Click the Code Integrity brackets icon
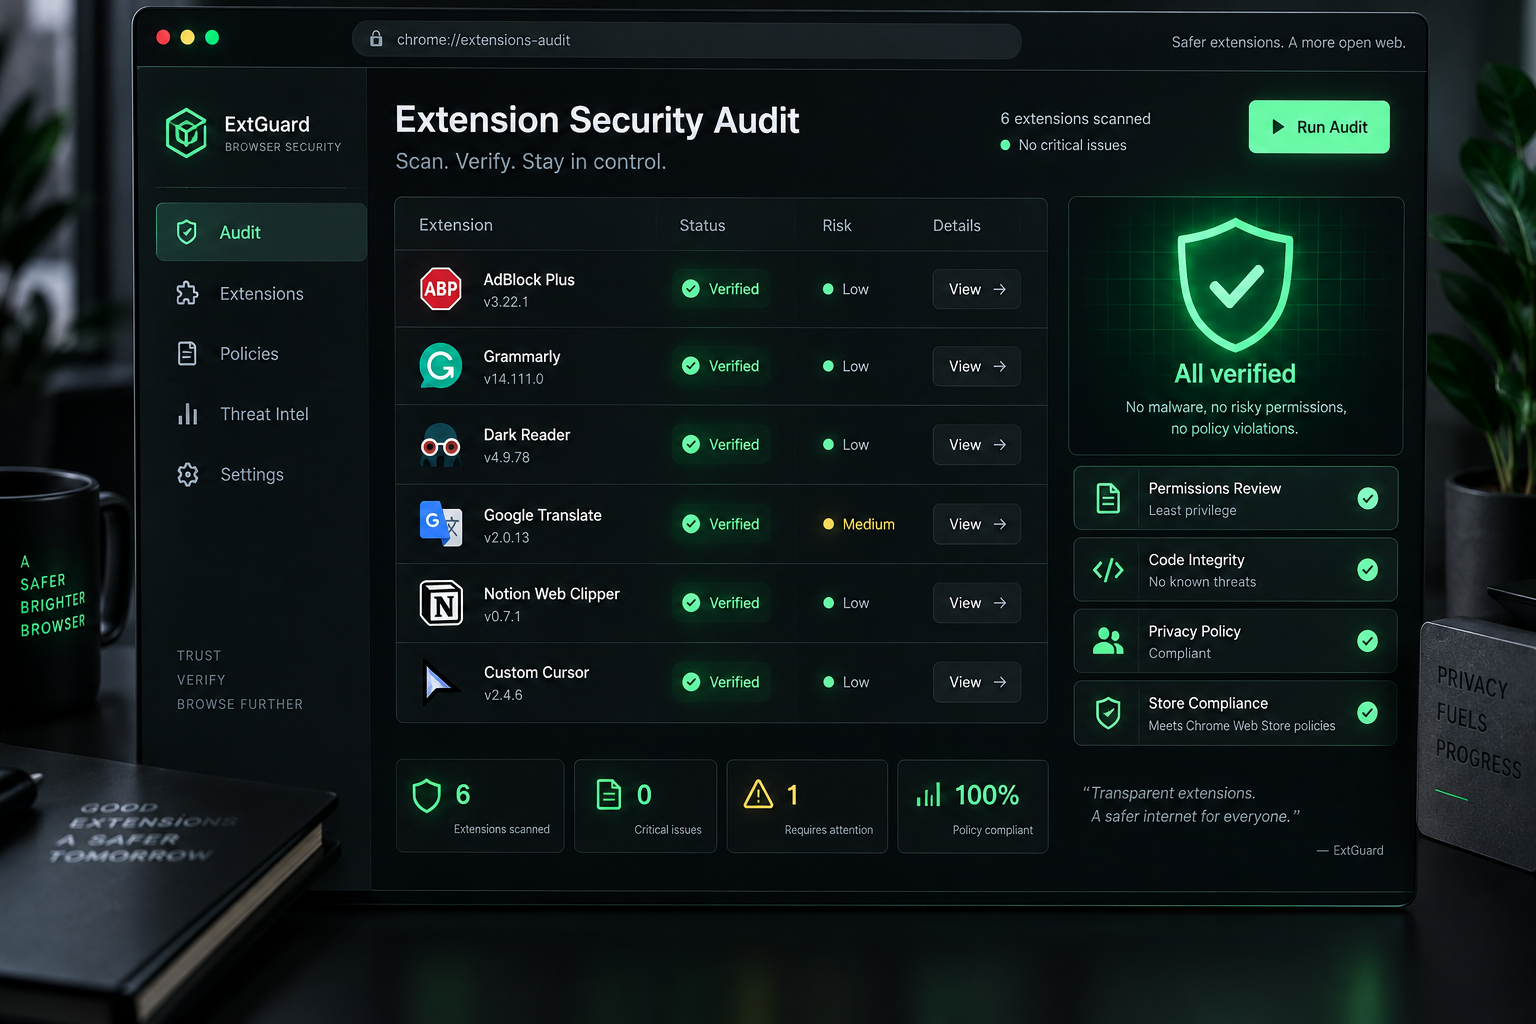The height and width of the screenshot is (1024, 1536). point(1108,570)
